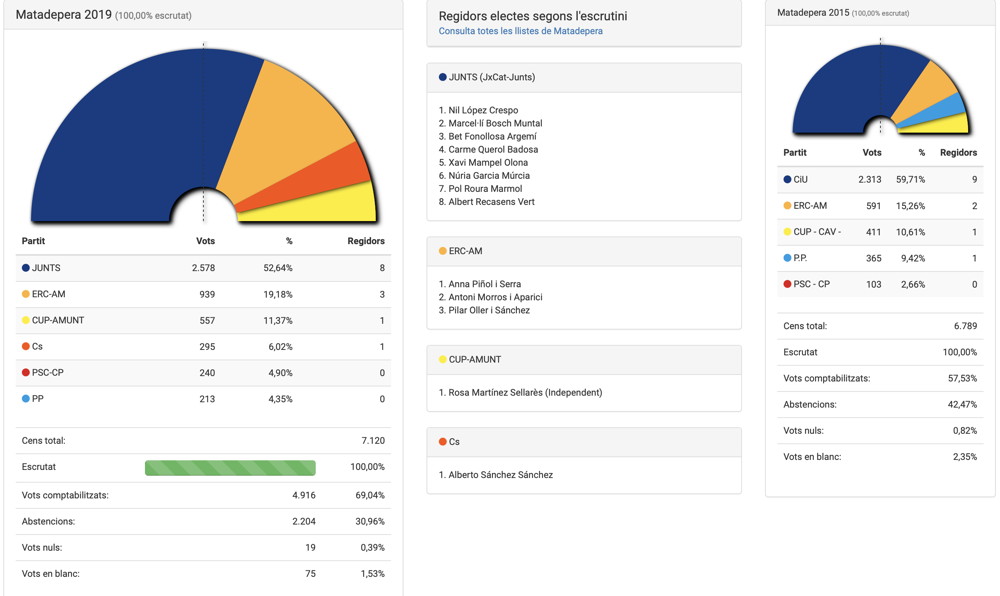Viewport: 1000px width, 596px height.
Task: Click the light blue P.P. dot in 2015 table
Action: coord(787,258)
